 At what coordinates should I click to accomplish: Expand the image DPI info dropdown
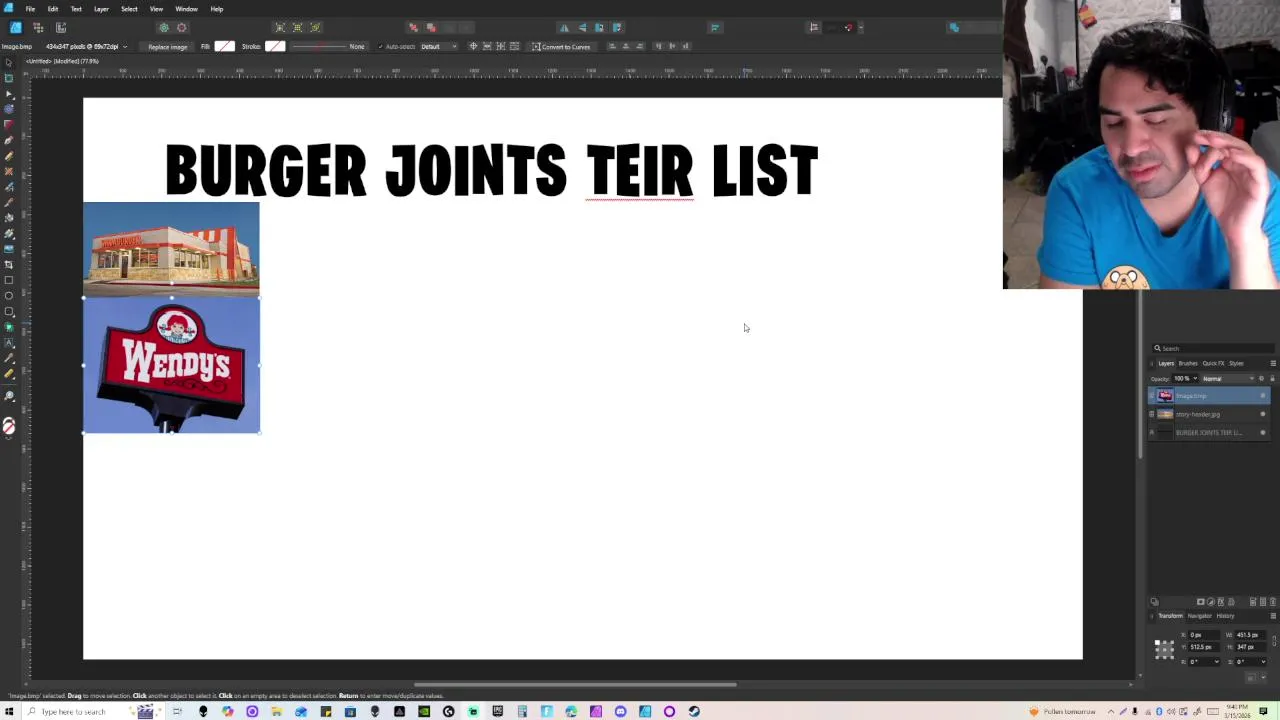(124, 47)
